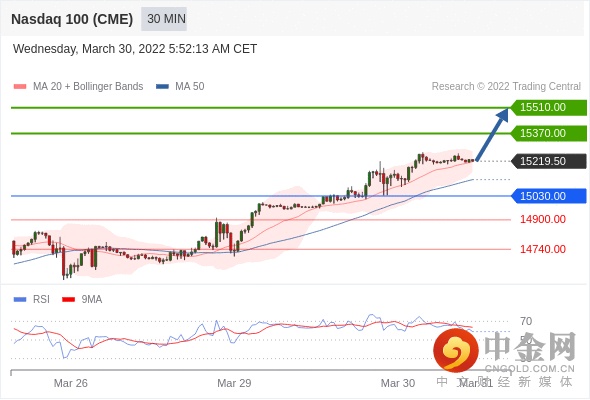Click the blue upward forecast arrow
This screenshot has height=400, width=590.
point(493,134)
